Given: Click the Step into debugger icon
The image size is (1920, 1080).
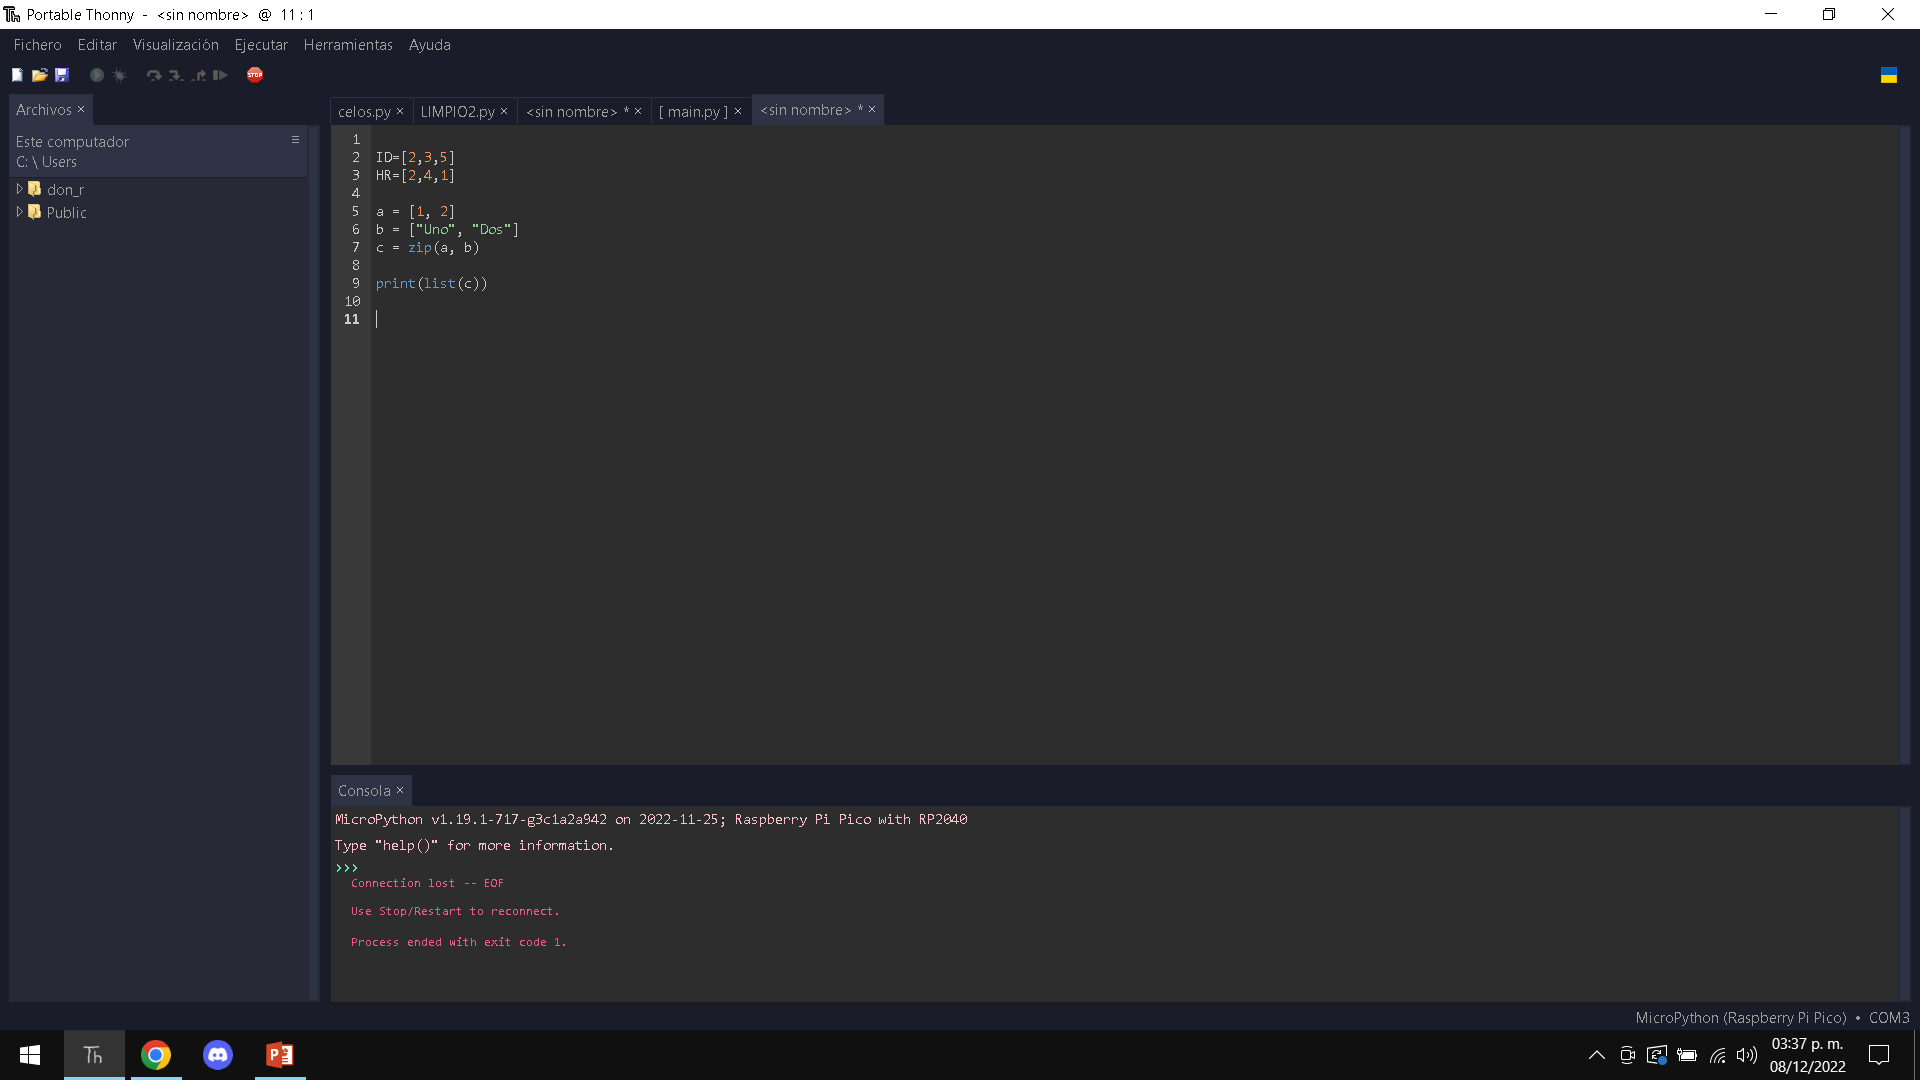Looking at the screenshot, I should coord(176,75).
